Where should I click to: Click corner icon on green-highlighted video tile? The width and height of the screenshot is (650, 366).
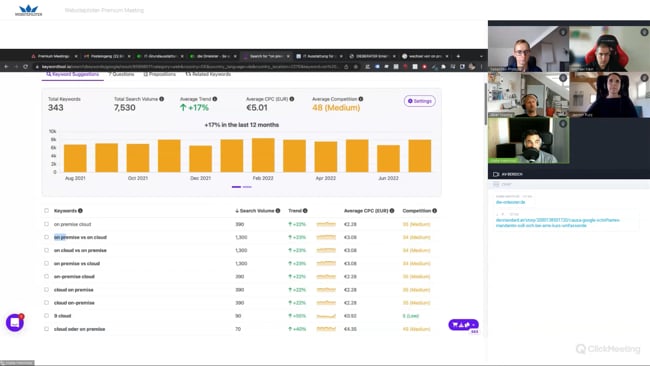click(563, 124)
